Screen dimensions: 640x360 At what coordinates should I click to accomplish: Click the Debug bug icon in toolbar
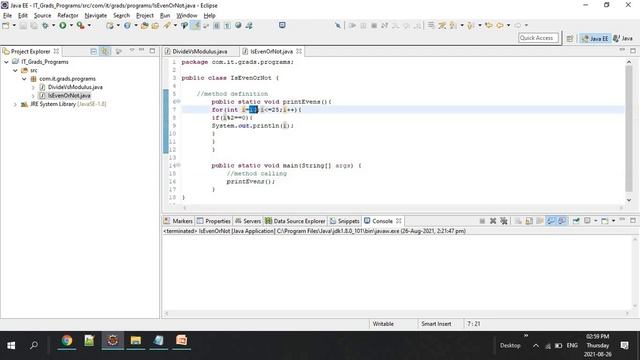tap(45, 25)
